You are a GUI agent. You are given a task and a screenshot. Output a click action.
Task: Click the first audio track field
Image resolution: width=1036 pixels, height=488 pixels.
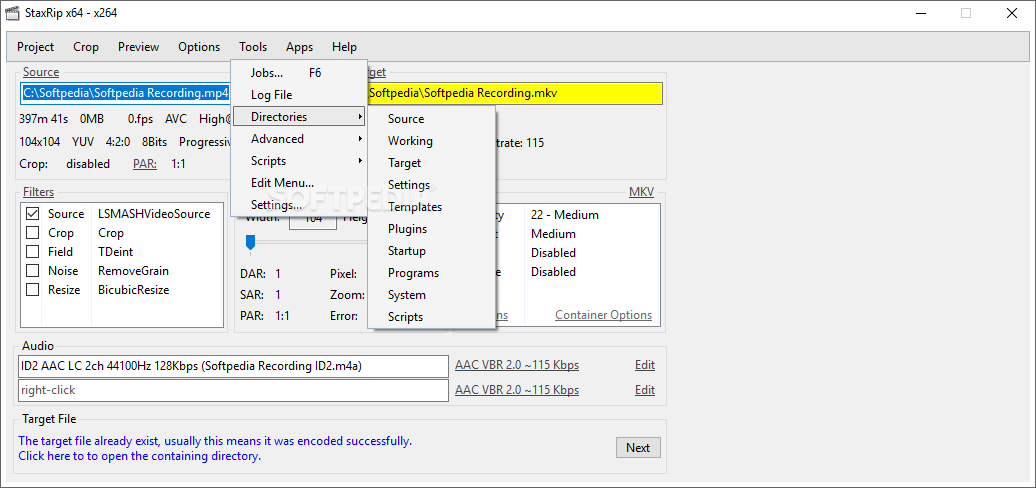(233, 366)
